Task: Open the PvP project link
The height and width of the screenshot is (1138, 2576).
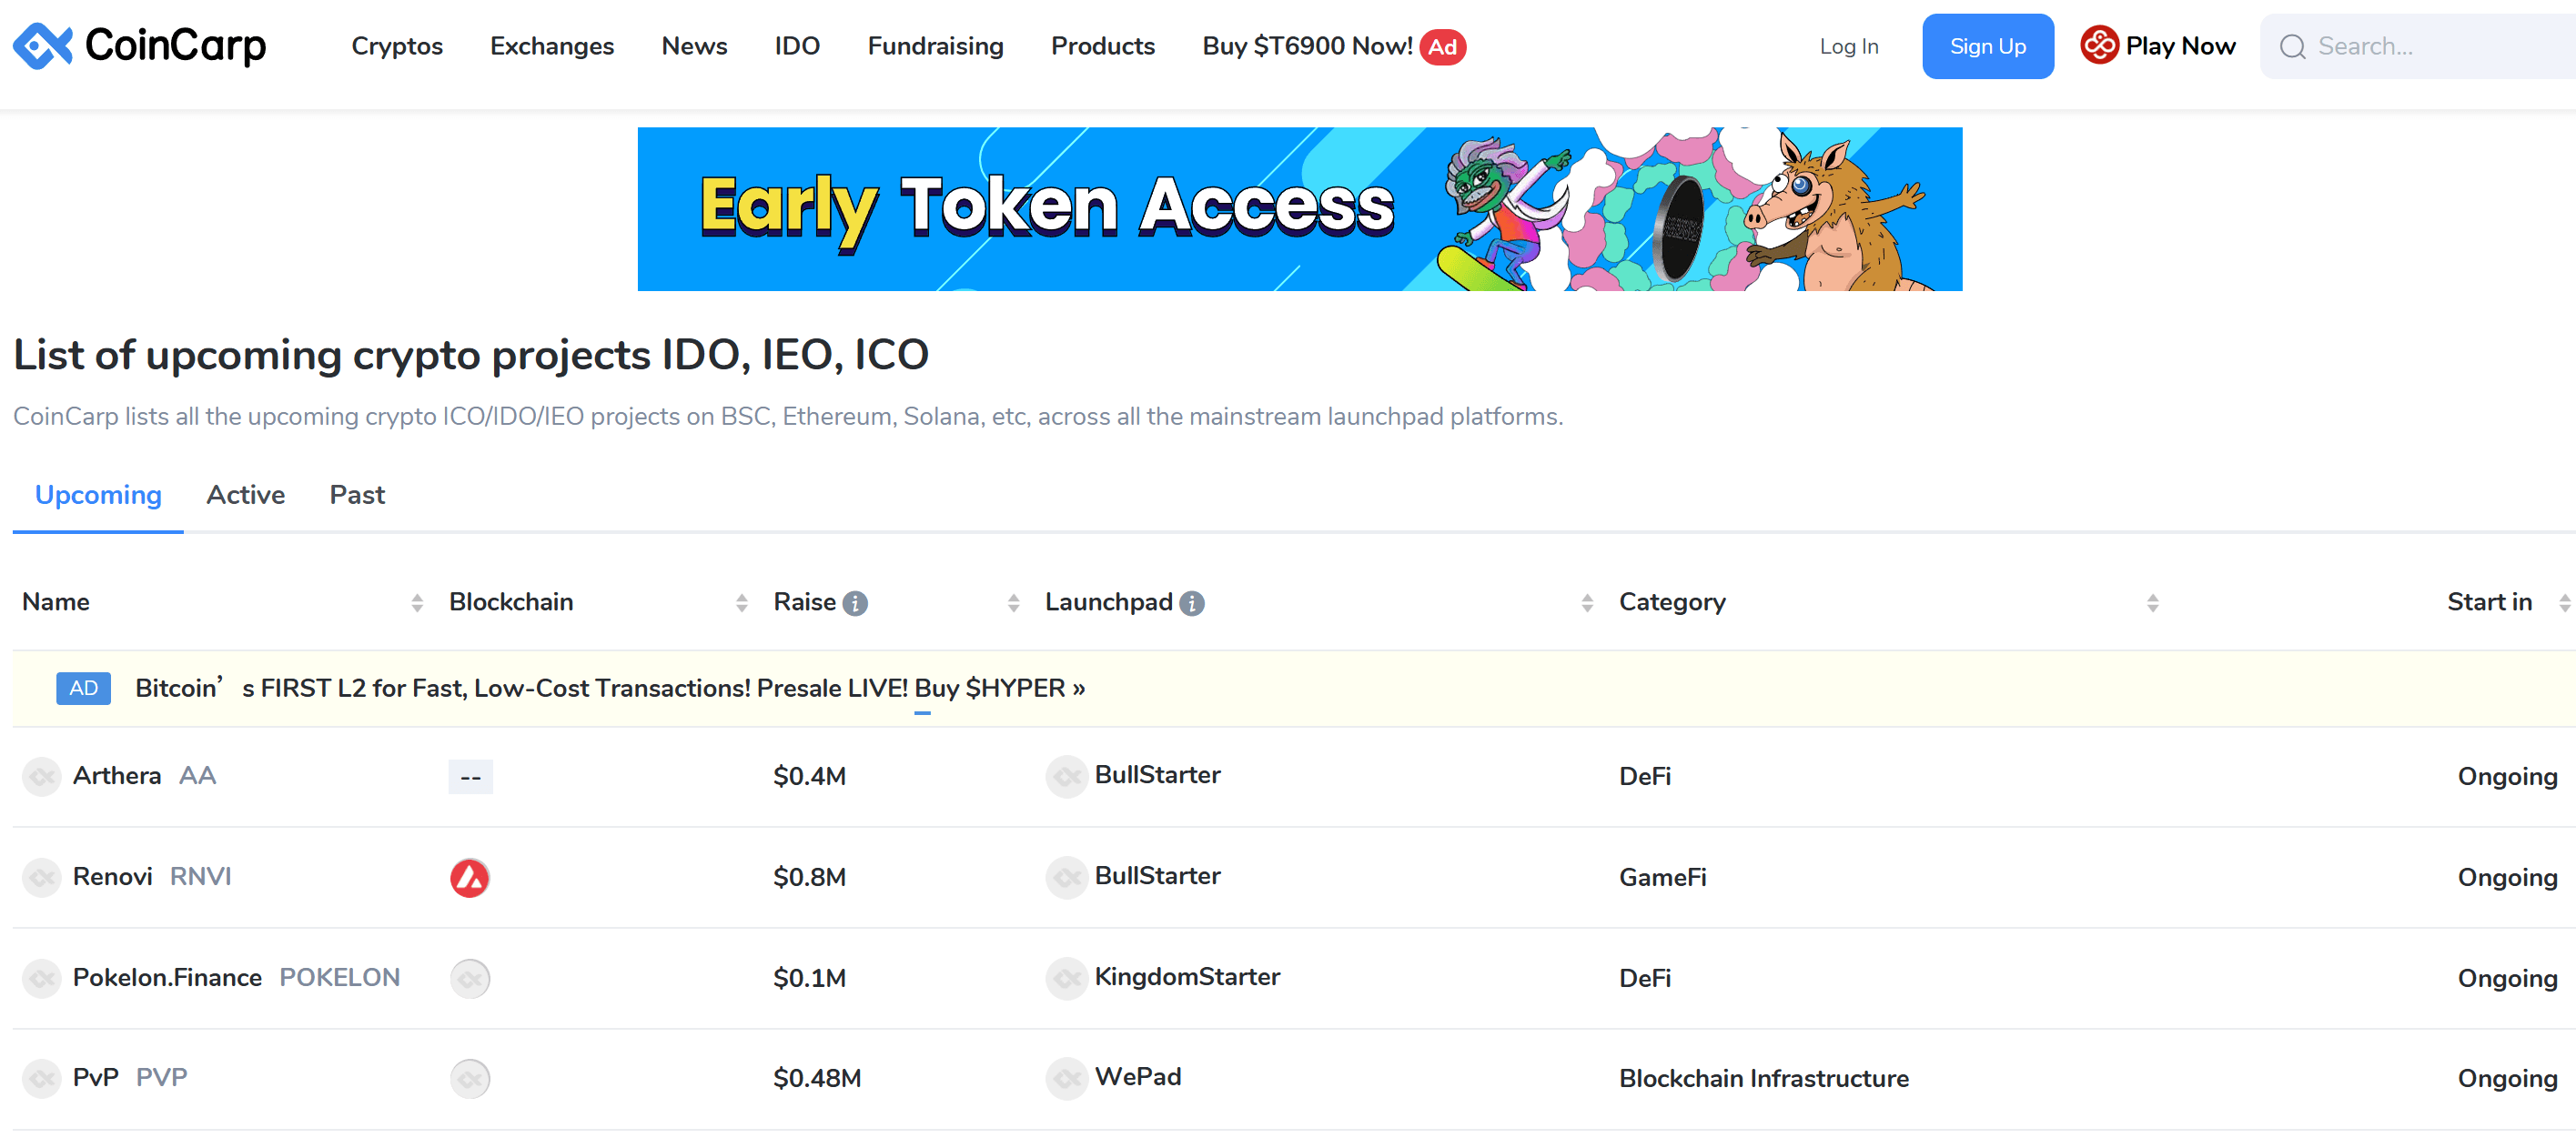Action: [x=96, y=1078]
